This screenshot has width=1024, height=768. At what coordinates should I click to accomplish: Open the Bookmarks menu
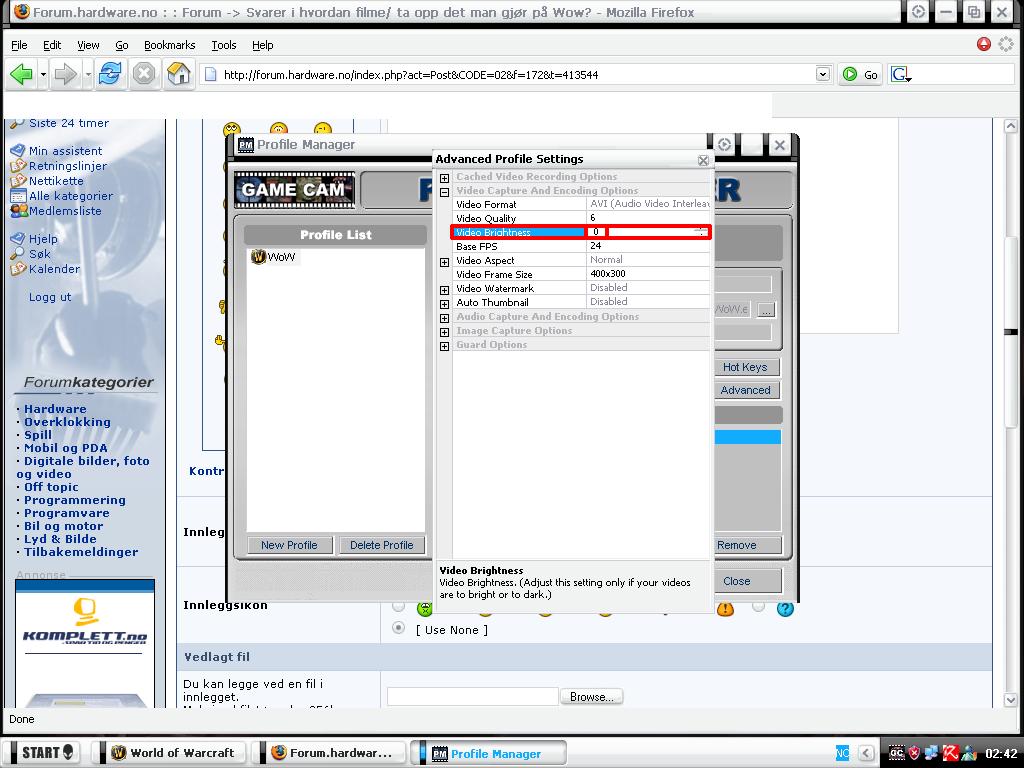click(x=169, y=45)
